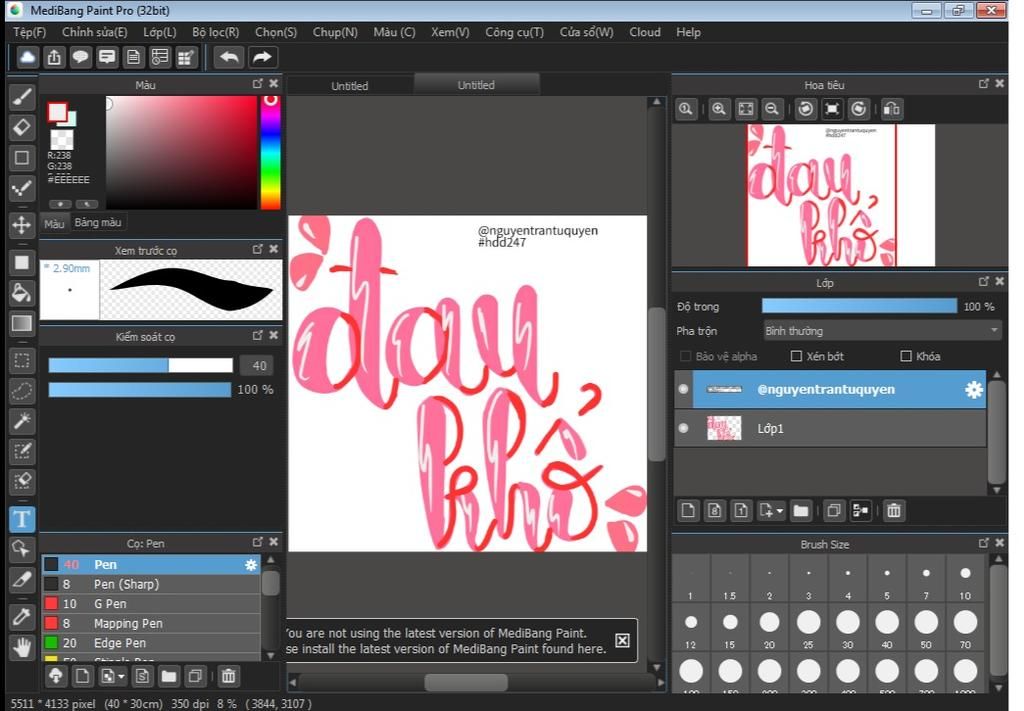The height and width of the screenshot is (711, 1024).
Task: Close the Hoa tiêu navigator panel
Action: tap(1000, 84)
